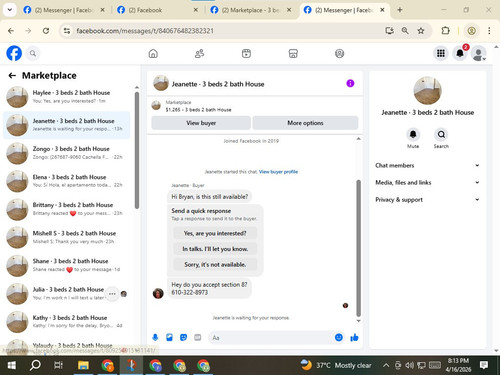Image resolution: width=500 pixels, height=375 pixels.
Task: Open the options ellipsis on Julia chat
Action: point(112,294)
